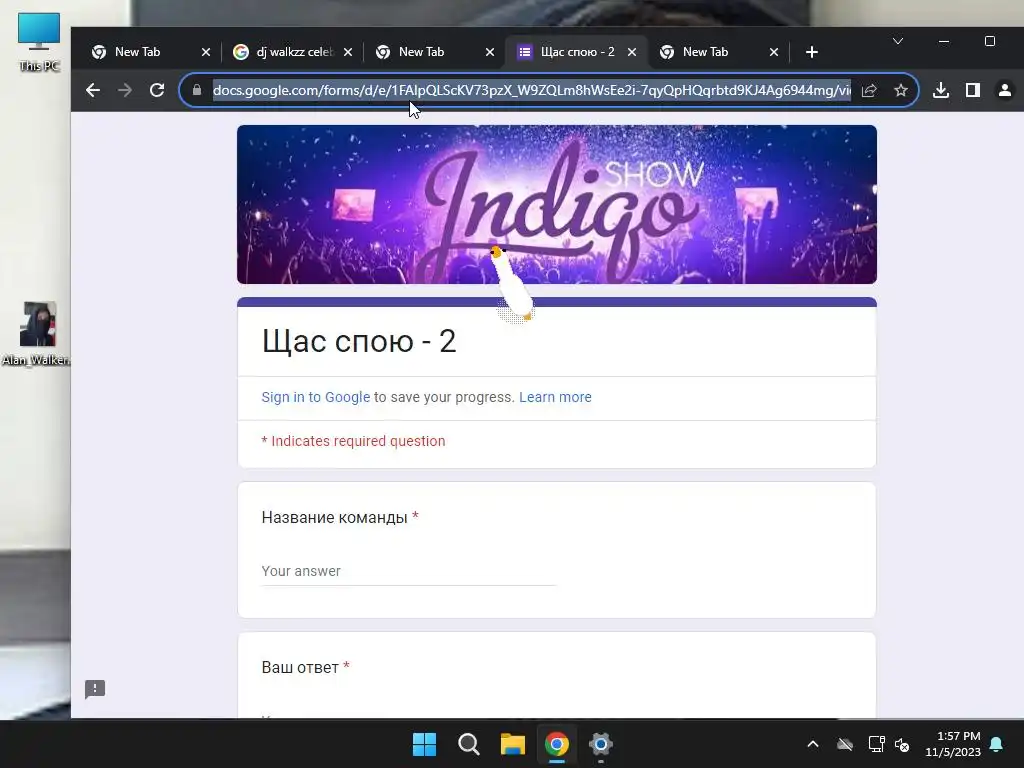Click the browser forward arrow
1024x768 pixels.
125,90
